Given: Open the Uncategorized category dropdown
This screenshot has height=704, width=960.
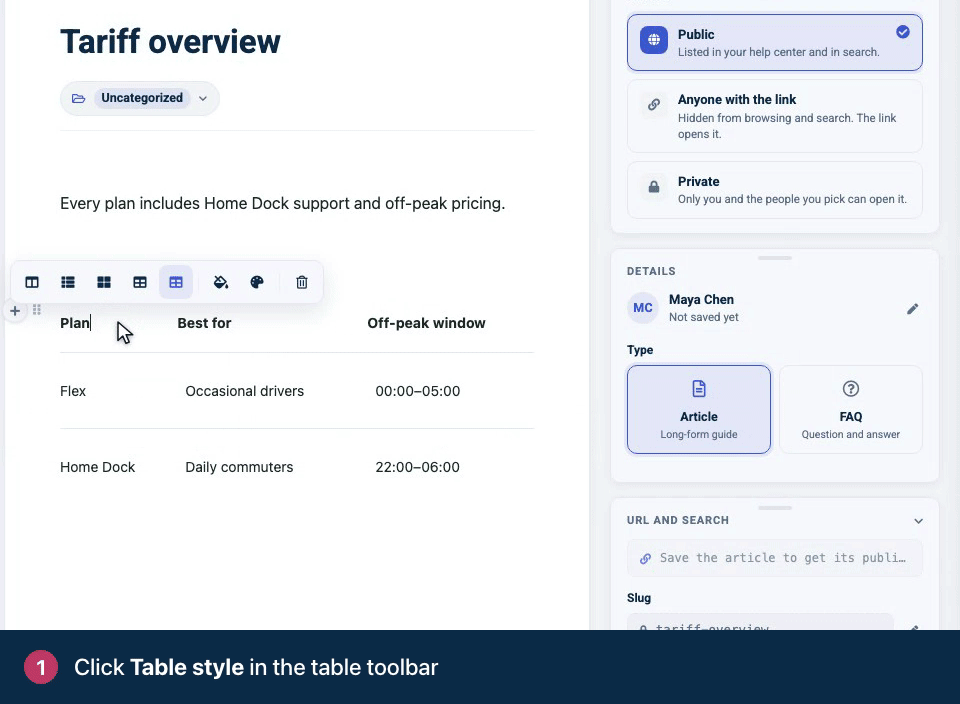Looking at the screenshot, I should tap(140, 99).
